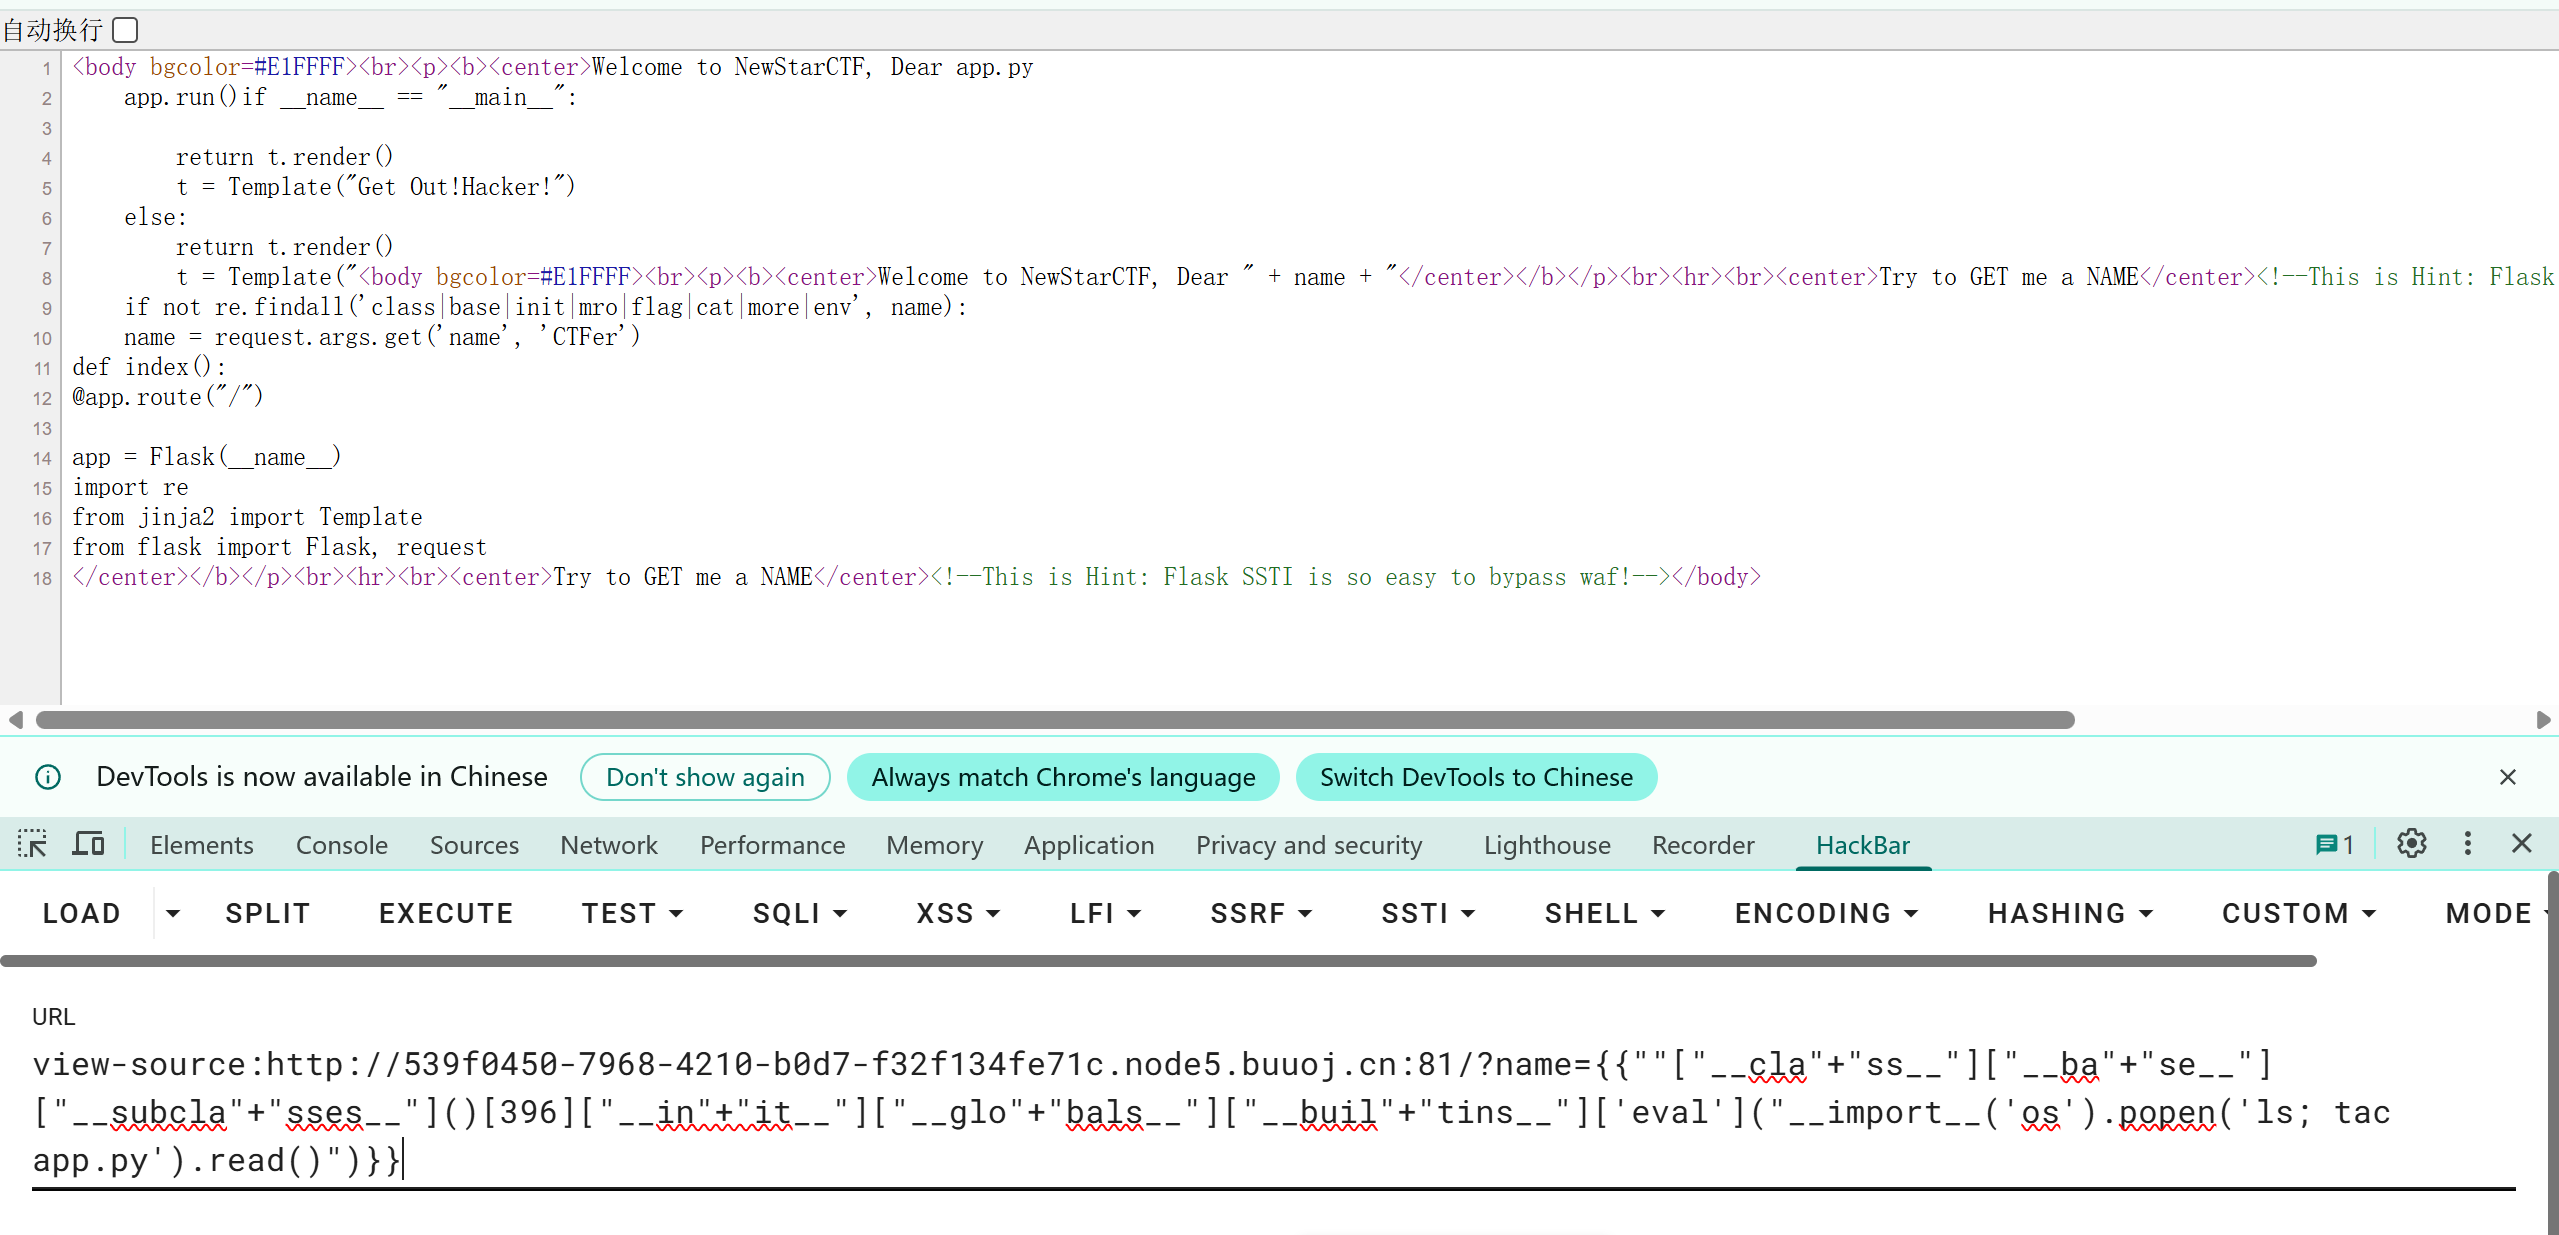Dismiss the language notification bar
This screenshot has width=2559, height=1235.
coord(2507,777)
